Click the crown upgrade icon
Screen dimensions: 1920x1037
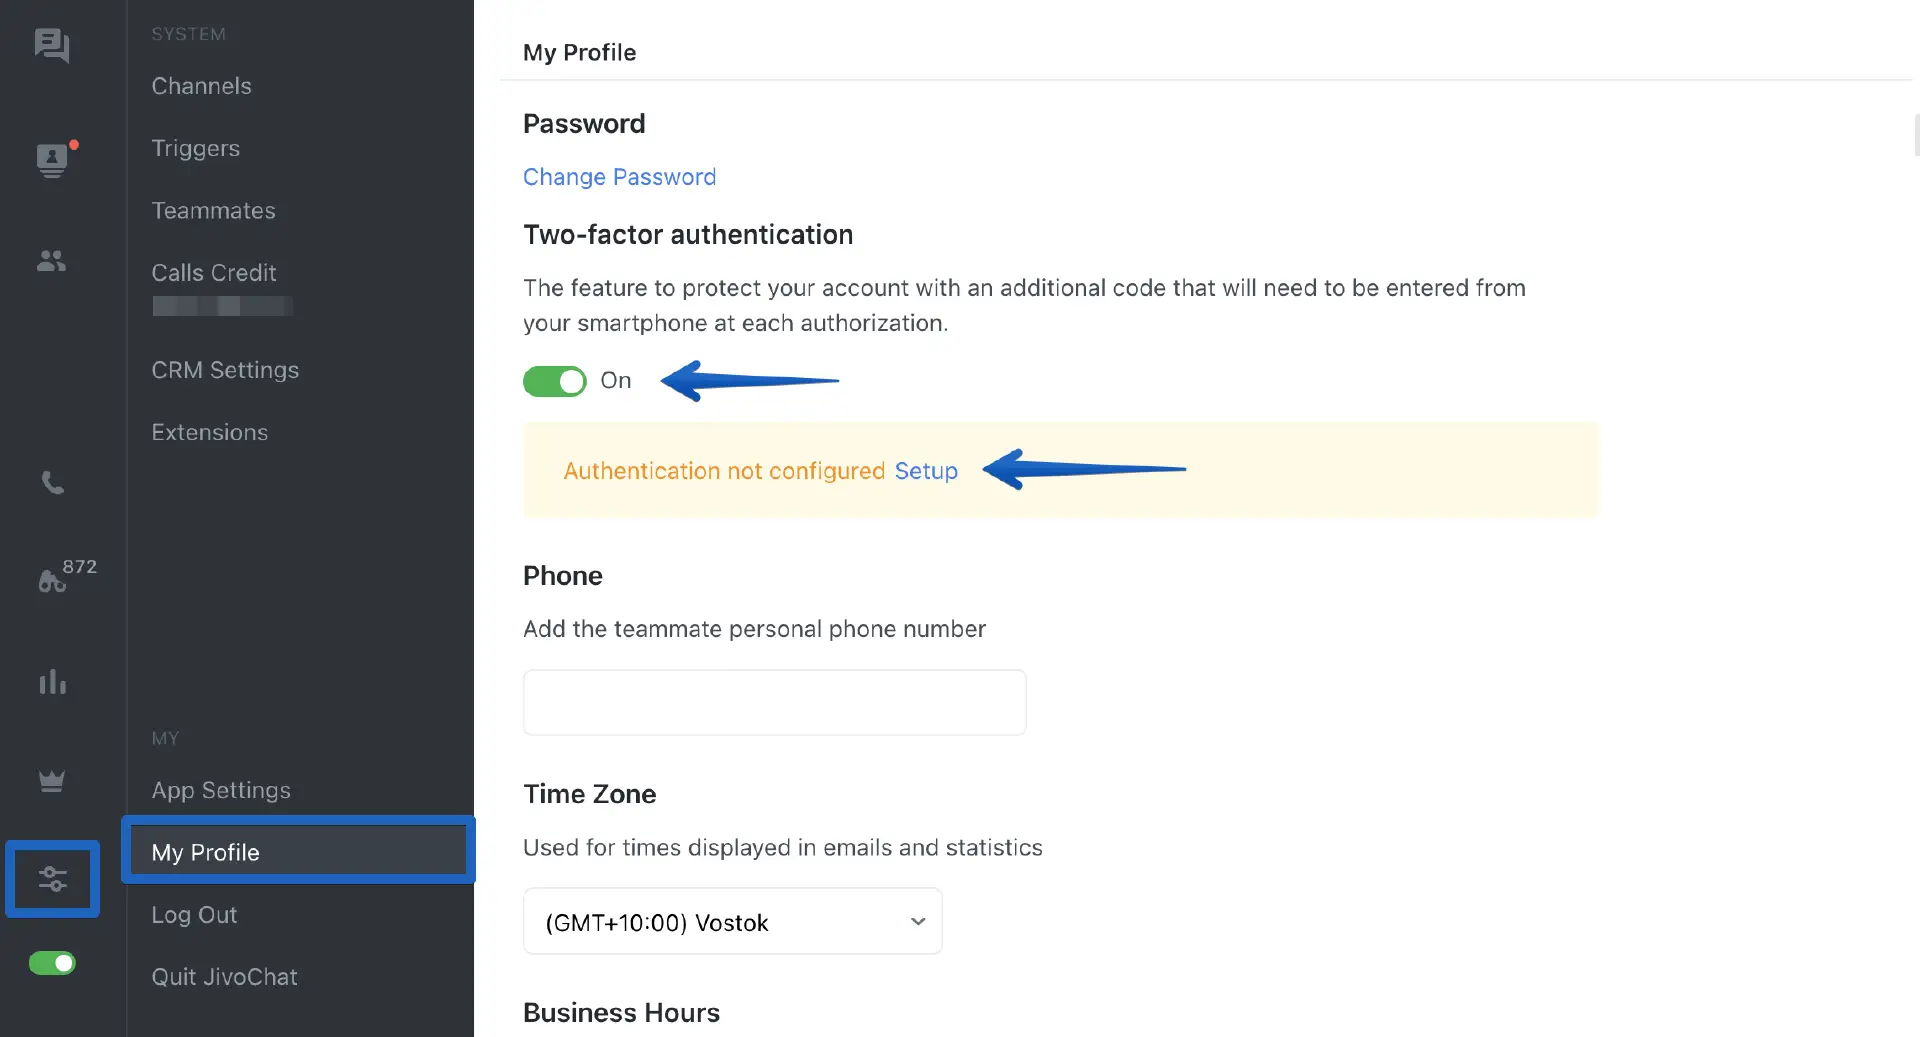52,781
